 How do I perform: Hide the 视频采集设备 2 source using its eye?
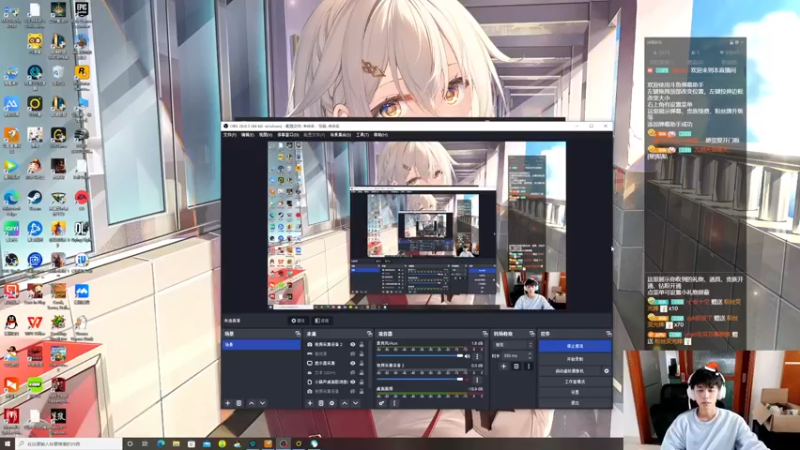[x=353, y=344]
